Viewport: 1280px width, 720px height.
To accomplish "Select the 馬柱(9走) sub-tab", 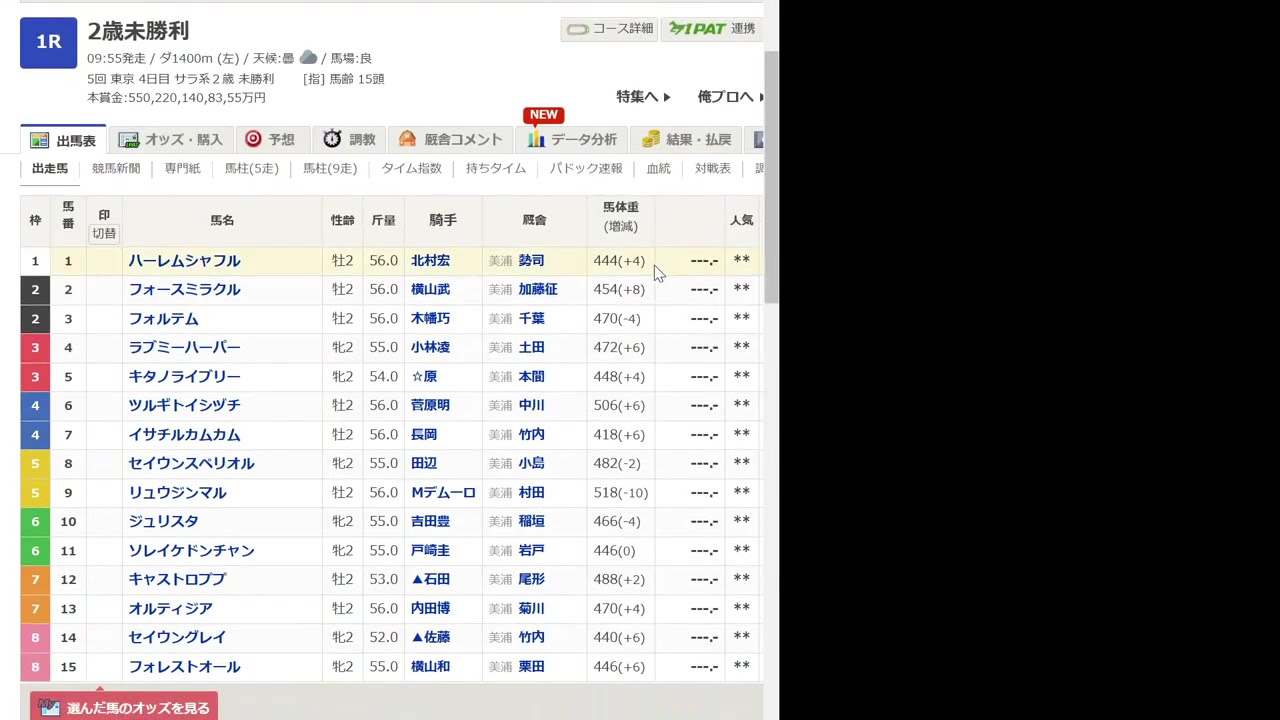I will click(330, 168).
